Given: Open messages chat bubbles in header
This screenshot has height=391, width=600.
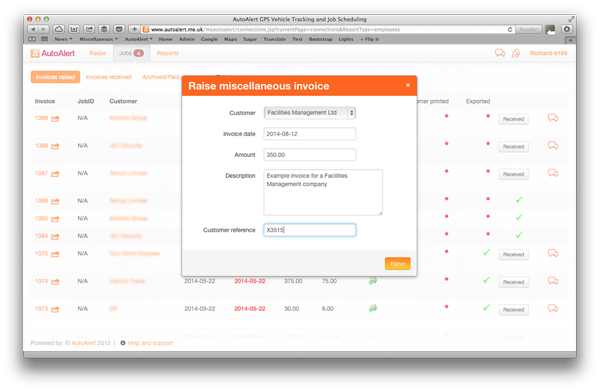Looking at the screenshot, I should click(x=500, y=53).
